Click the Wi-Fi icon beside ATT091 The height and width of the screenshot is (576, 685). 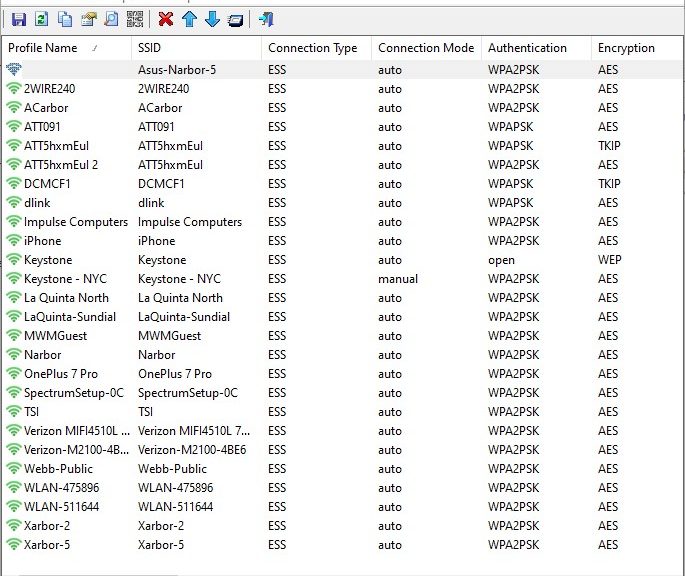point(14,126)
